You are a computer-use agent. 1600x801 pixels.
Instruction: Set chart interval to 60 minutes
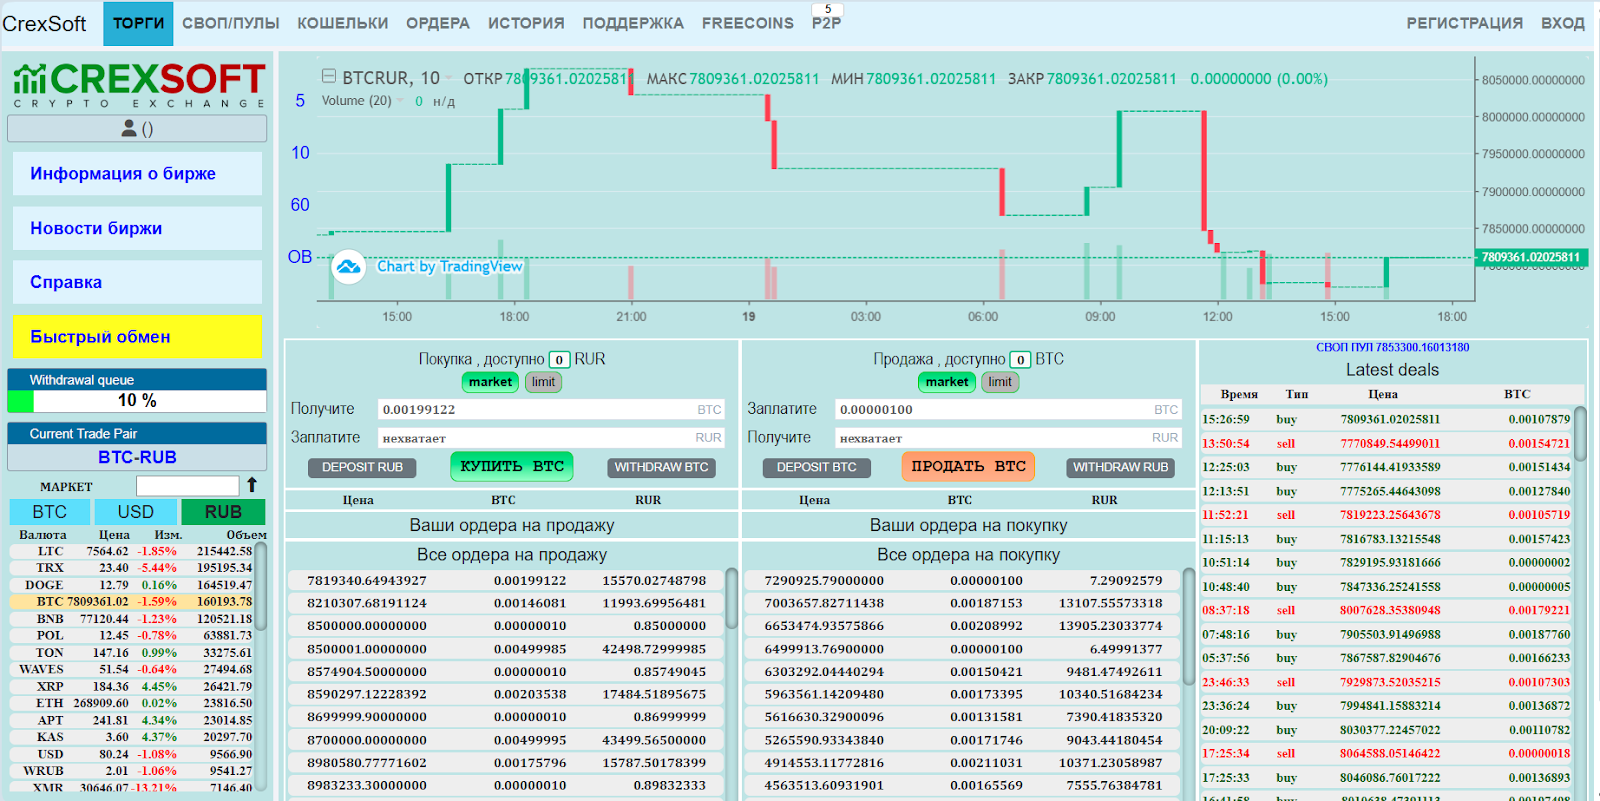[300, 205]
